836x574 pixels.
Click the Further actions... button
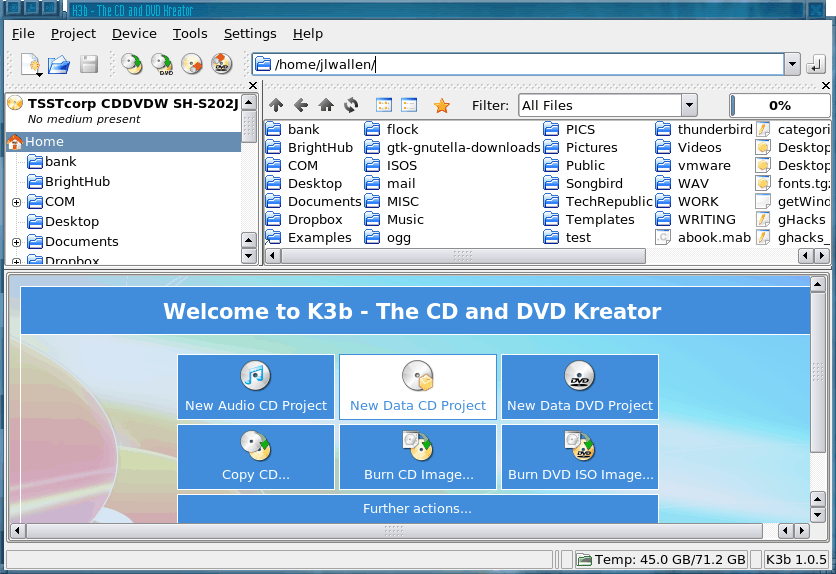417,509
